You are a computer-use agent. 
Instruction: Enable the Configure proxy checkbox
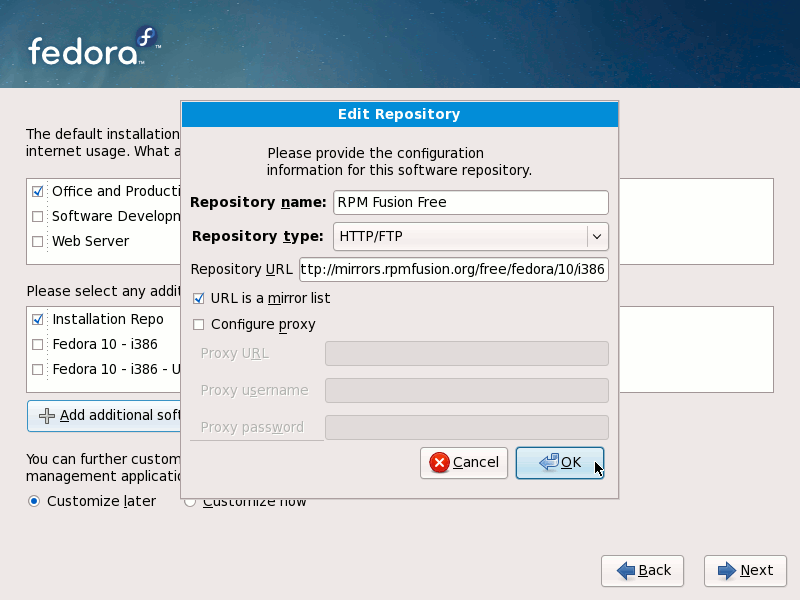click(198, 324)
